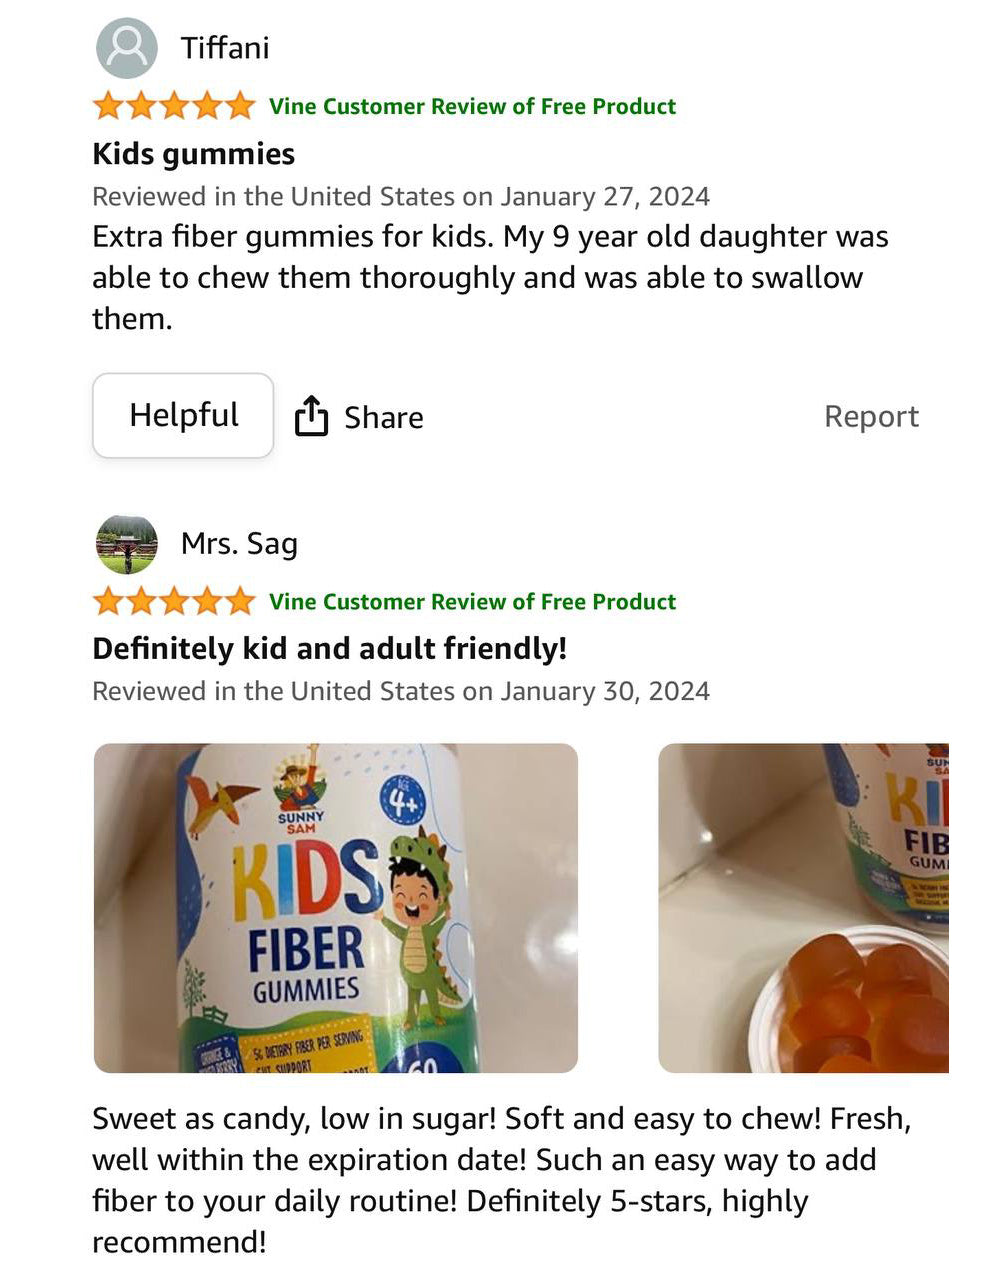Click the Share text label
This screenshot has height=1280, width=999.
pos(383,417)
